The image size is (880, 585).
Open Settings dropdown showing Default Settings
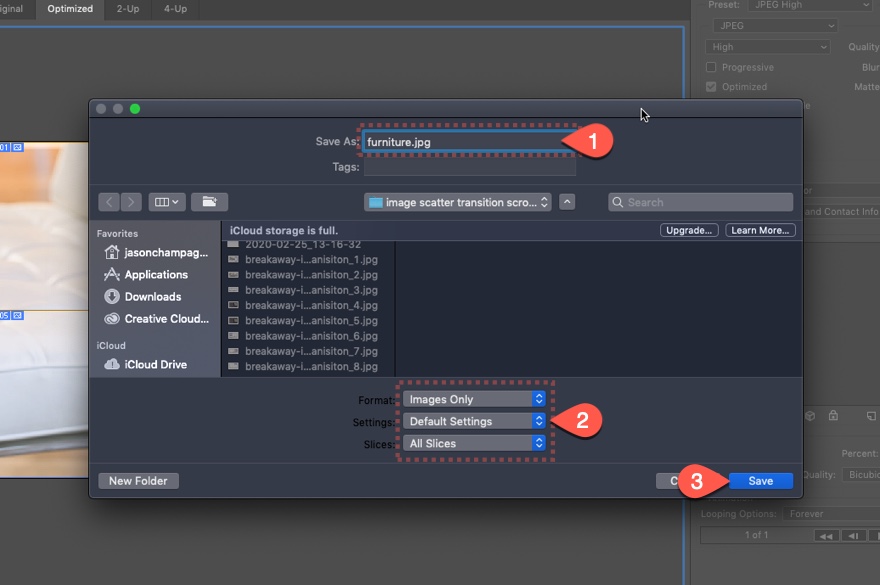point(475,421)
